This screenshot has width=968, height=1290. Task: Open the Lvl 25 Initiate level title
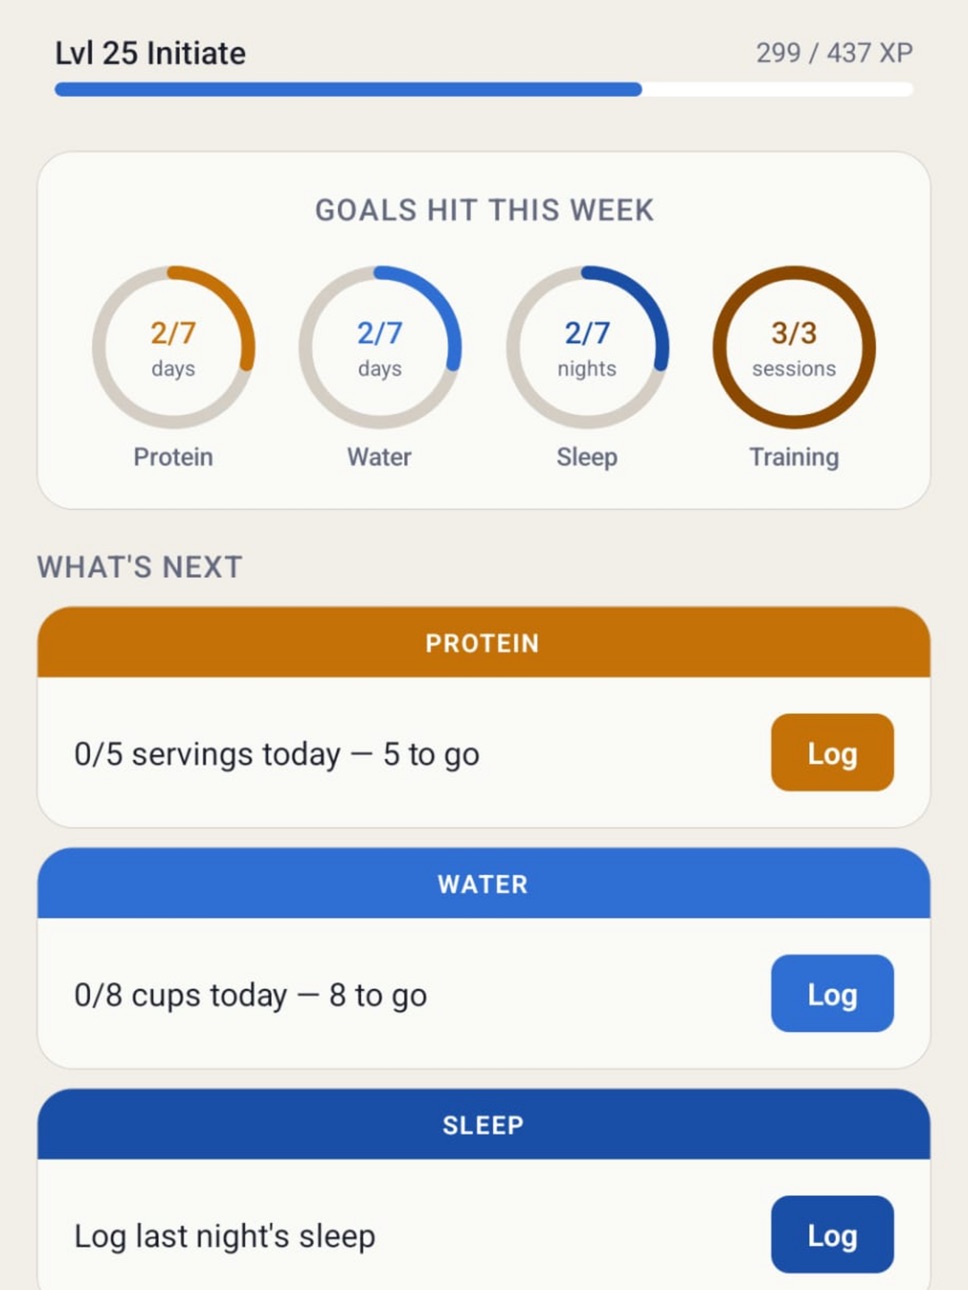[150, 53]
